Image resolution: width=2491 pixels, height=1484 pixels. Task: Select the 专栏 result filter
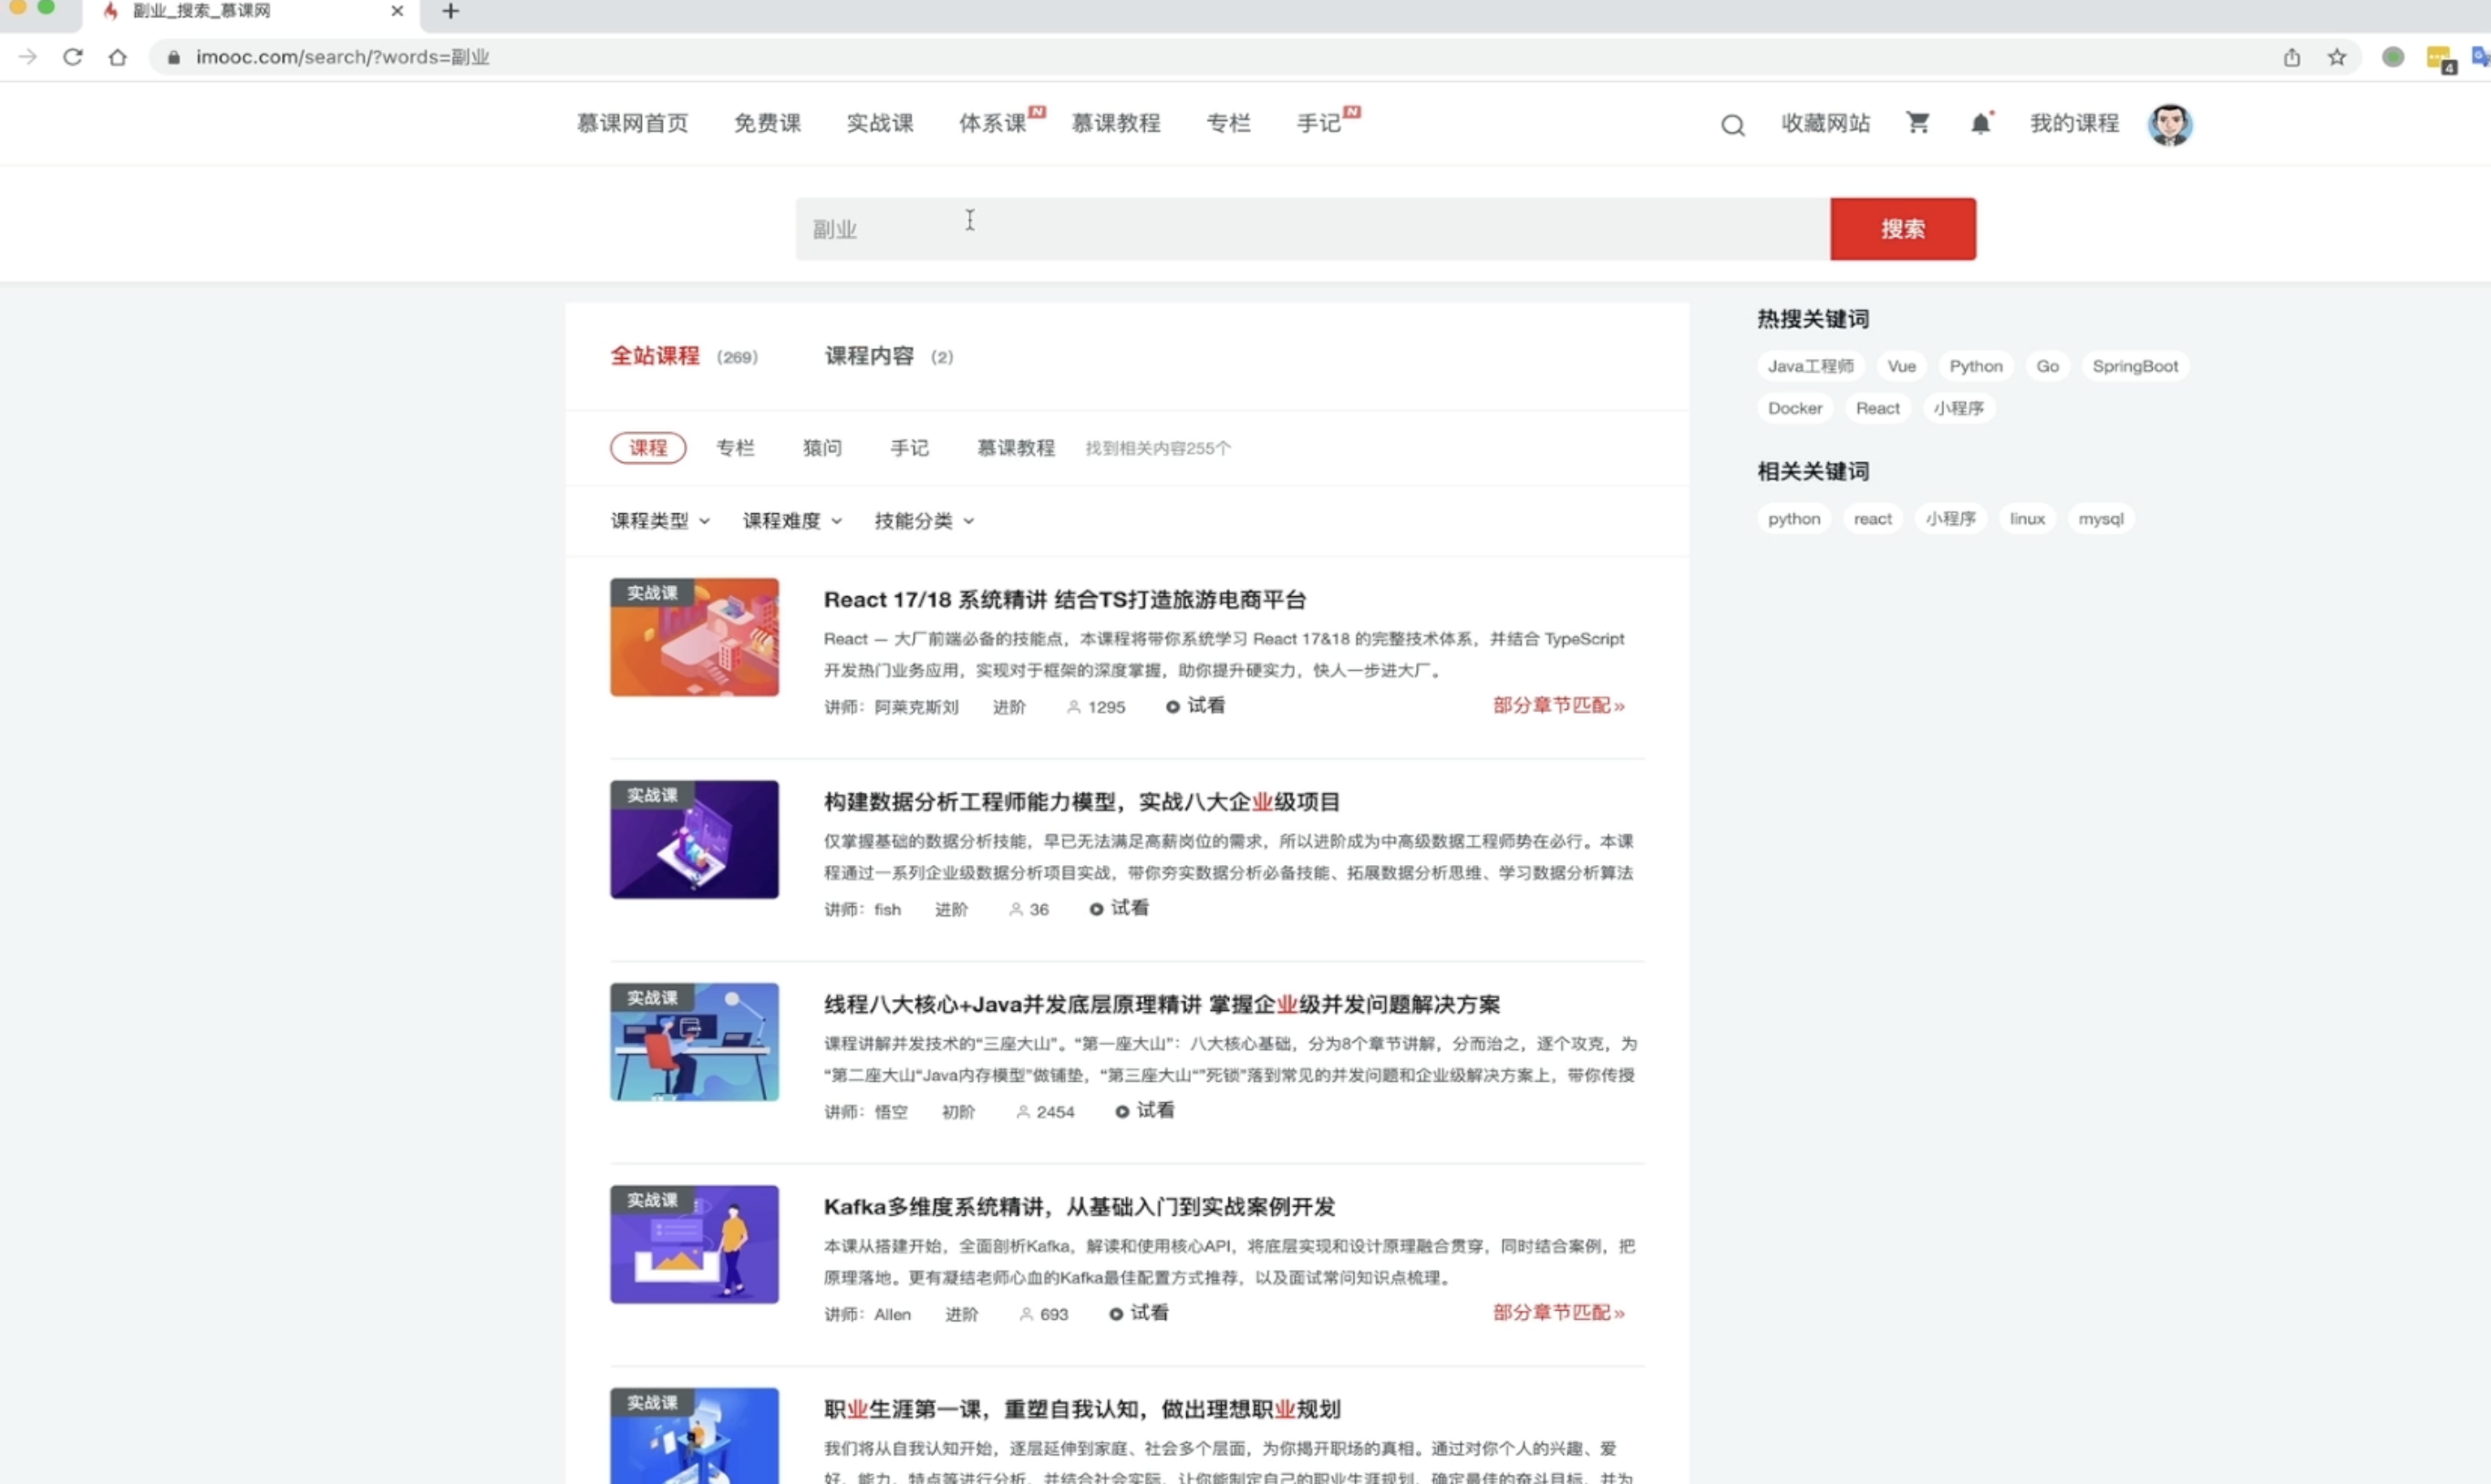tap(735, 447)
